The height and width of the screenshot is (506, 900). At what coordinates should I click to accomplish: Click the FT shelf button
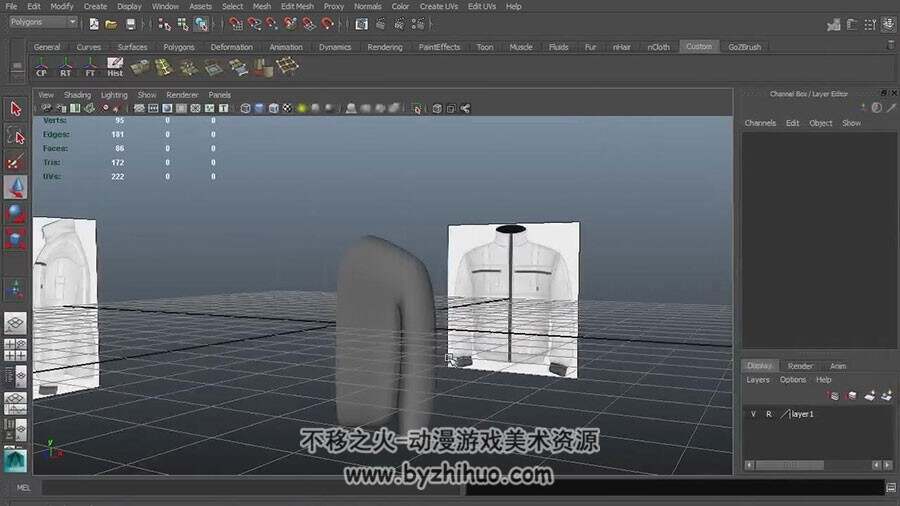pos(90,67)
